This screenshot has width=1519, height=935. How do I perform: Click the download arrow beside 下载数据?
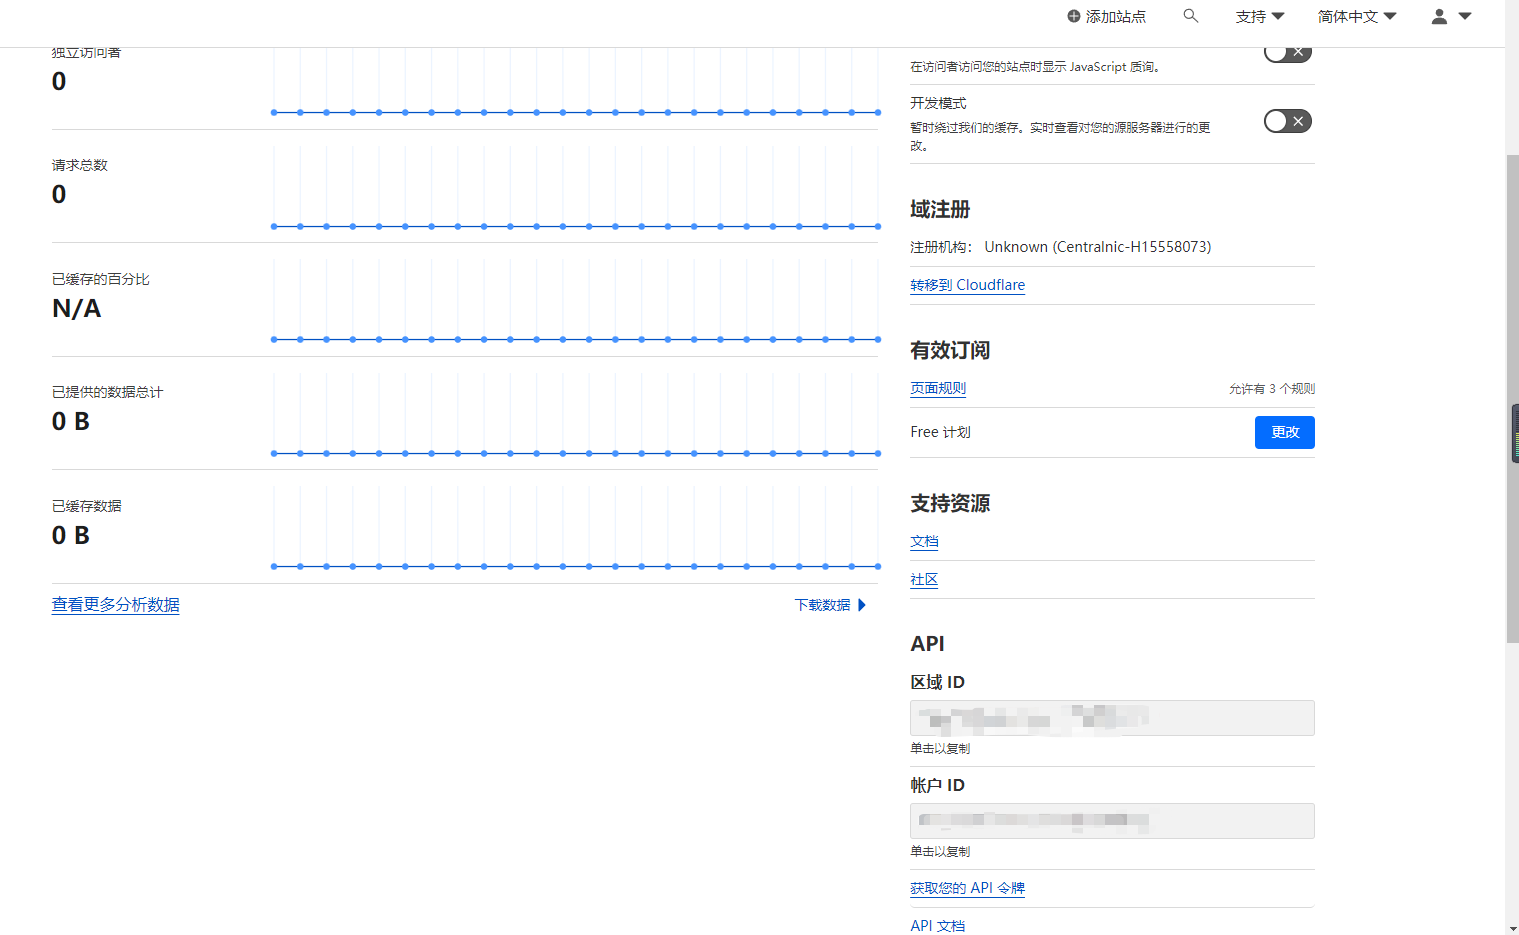pyautogui.click(x=861, y=604)
